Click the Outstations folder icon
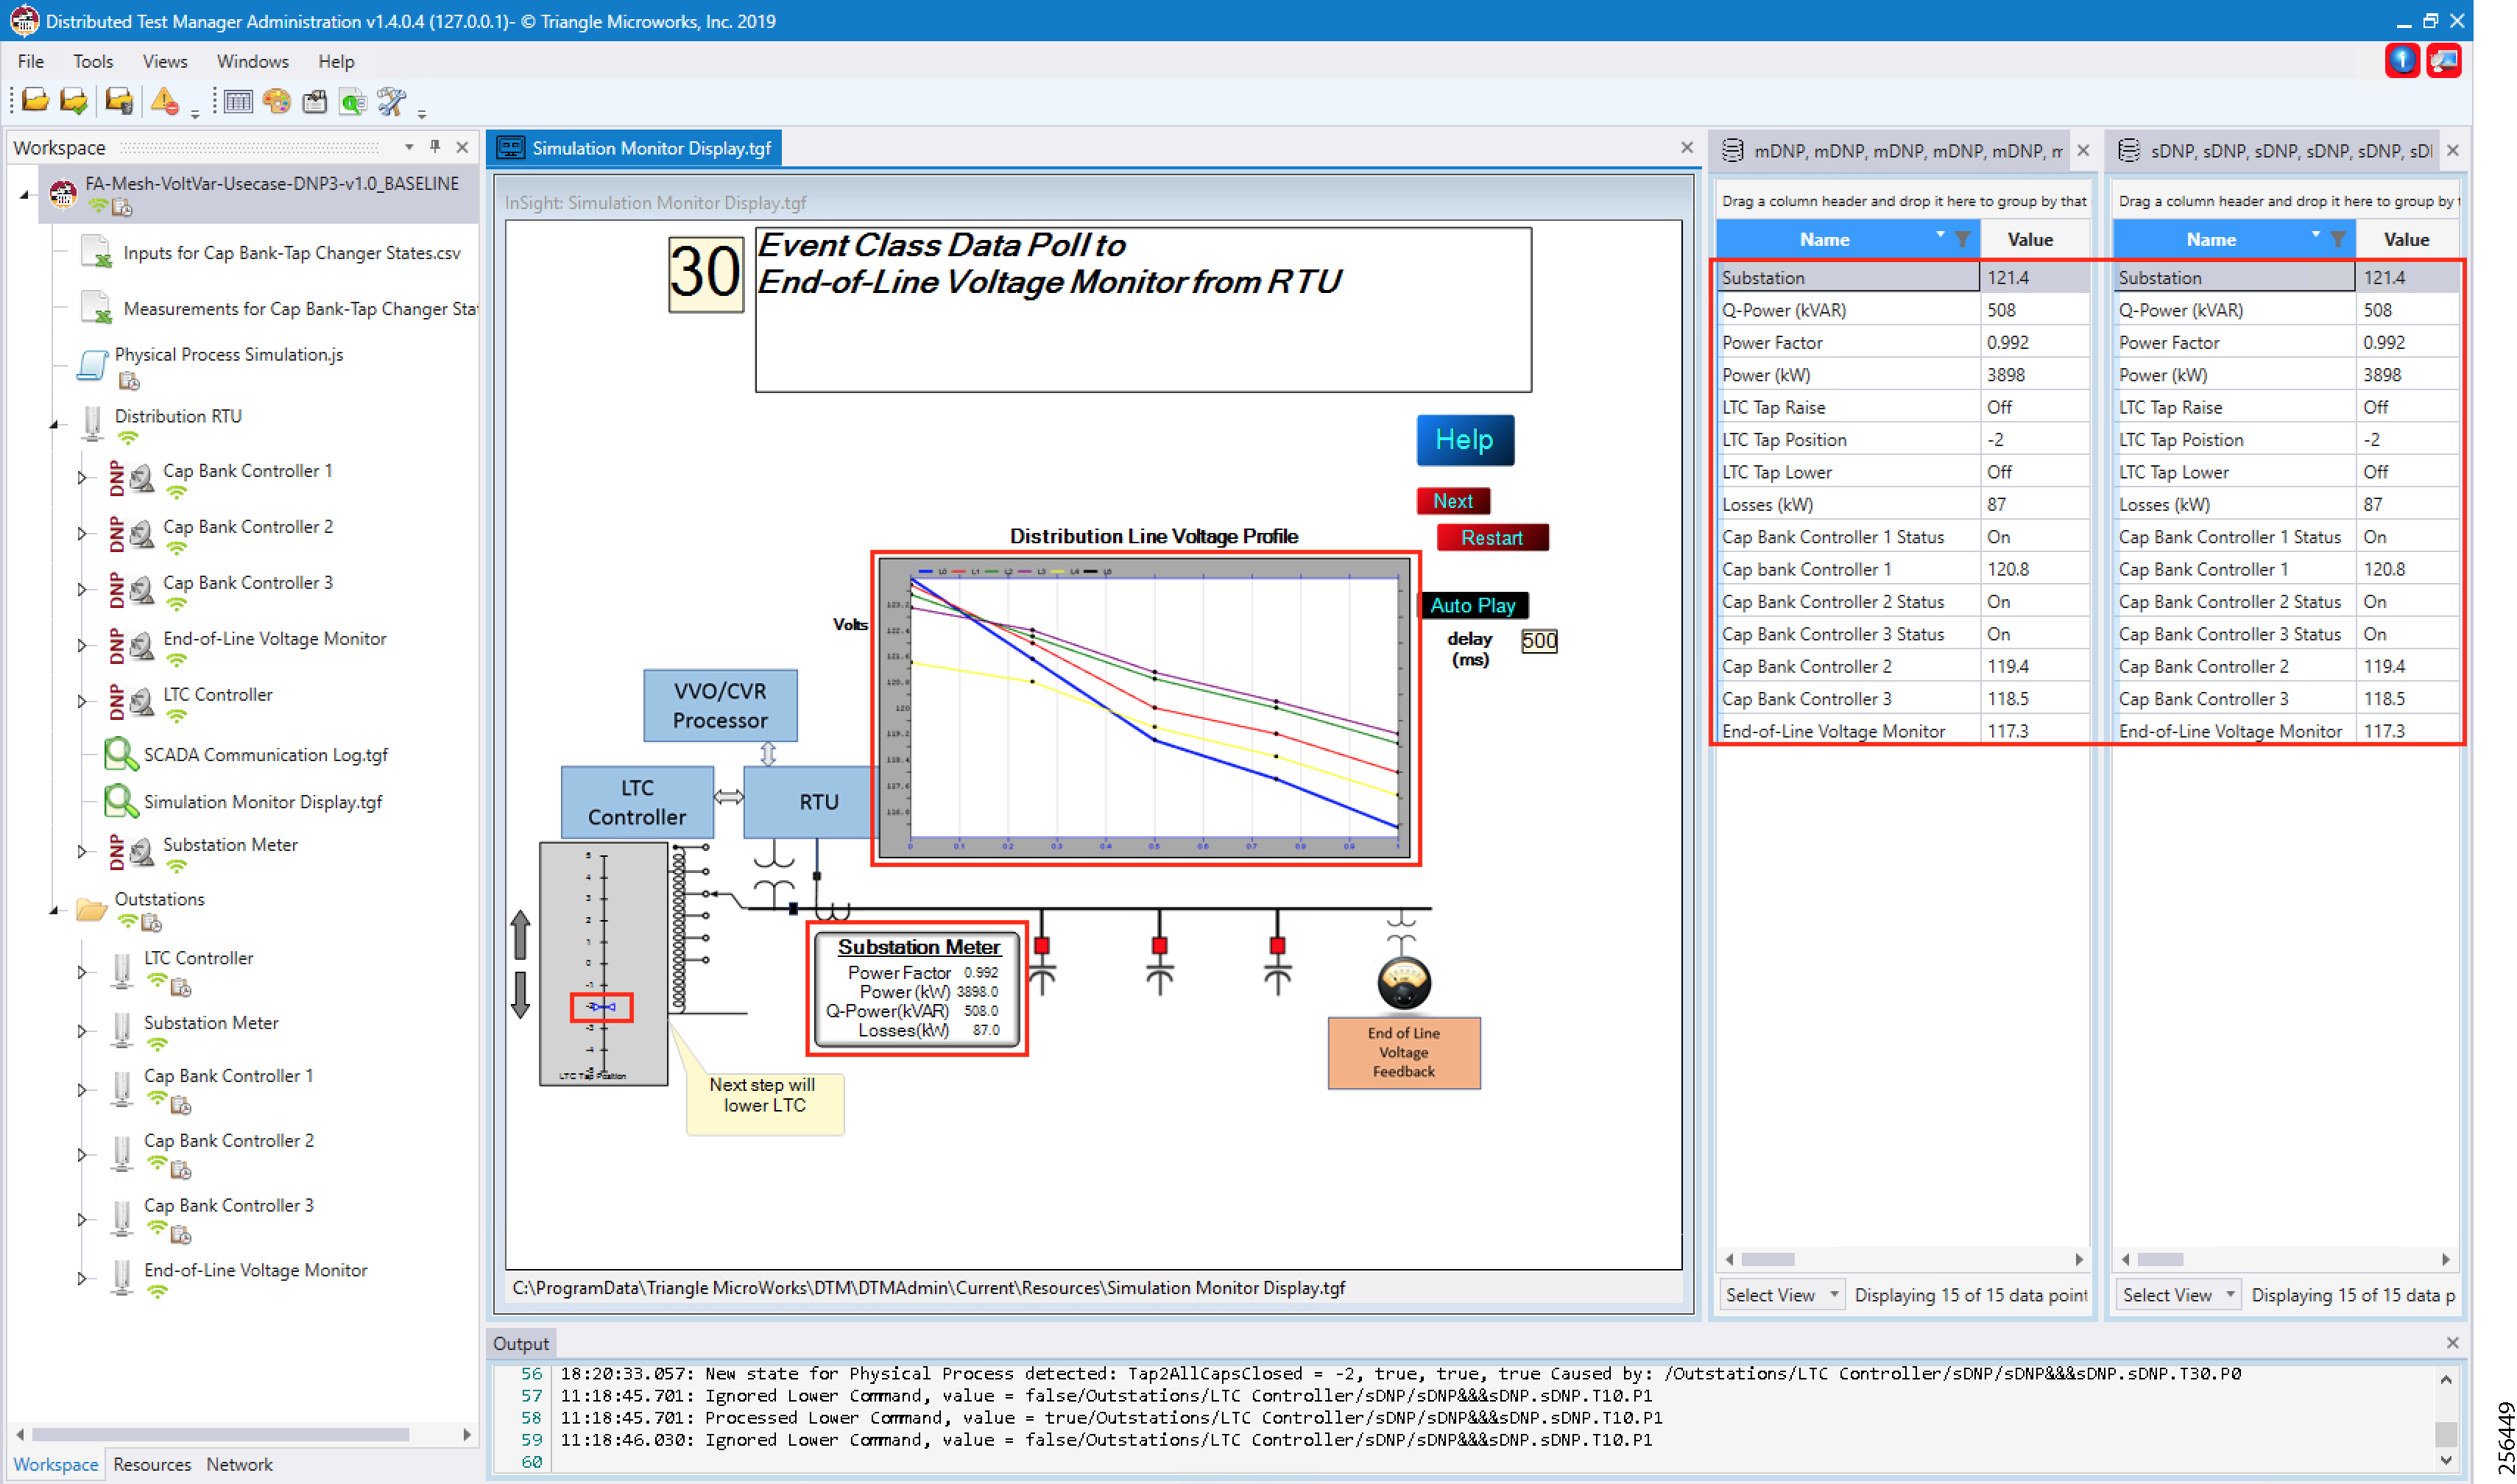This screenshot has width=2517, height=1484. [92, 909]
